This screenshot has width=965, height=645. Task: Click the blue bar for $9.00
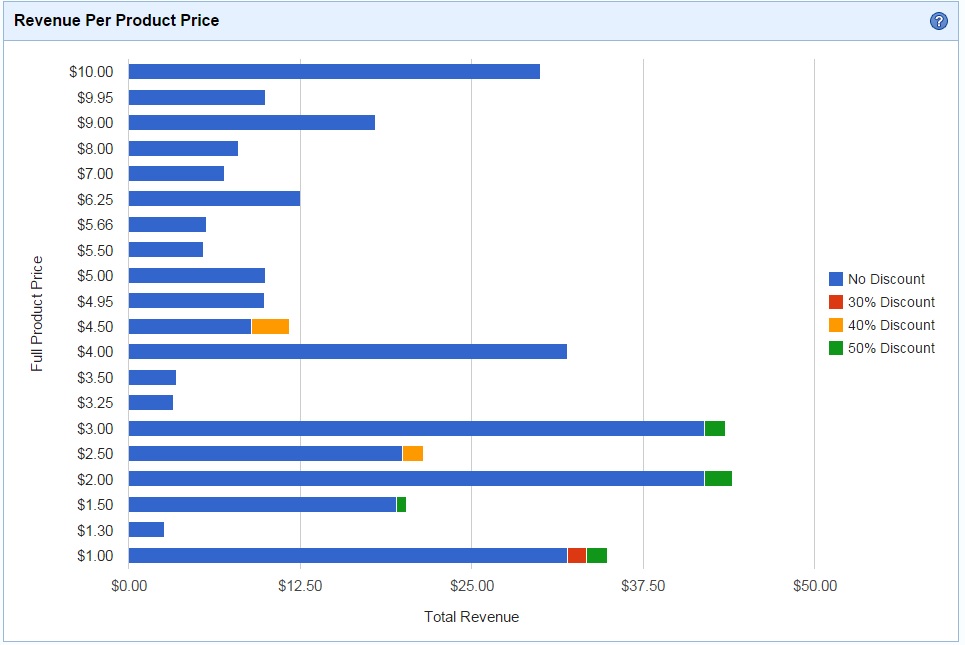pyautogui.click(x=252, y=122)
